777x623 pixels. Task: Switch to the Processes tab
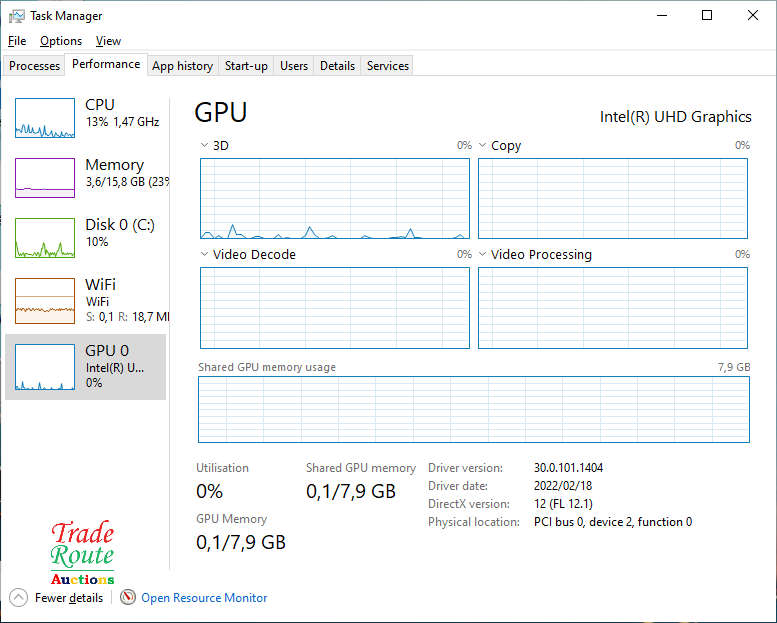point(35,66)
